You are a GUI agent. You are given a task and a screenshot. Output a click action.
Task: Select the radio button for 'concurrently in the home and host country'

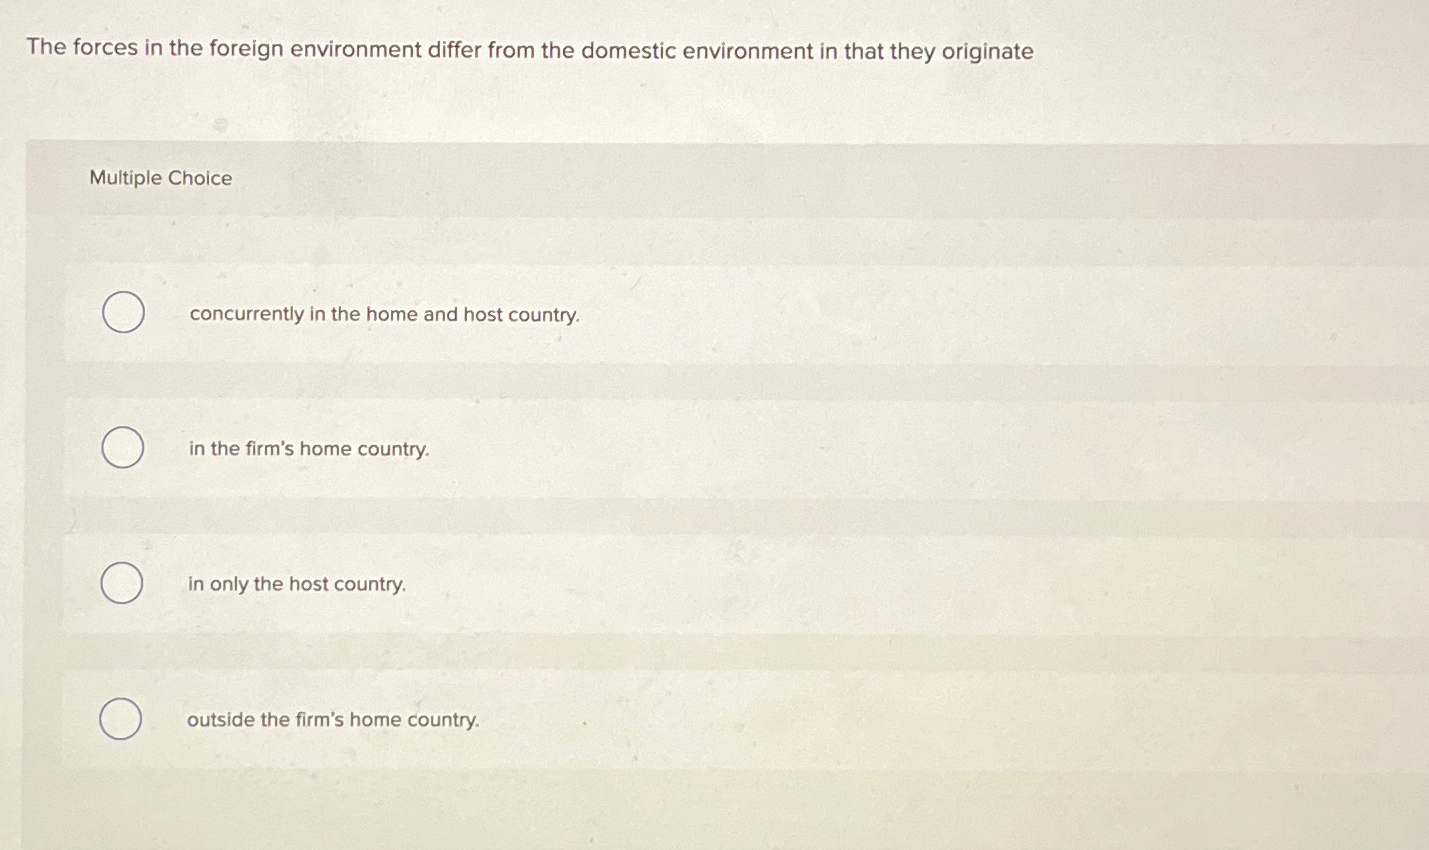click(121, 312)
